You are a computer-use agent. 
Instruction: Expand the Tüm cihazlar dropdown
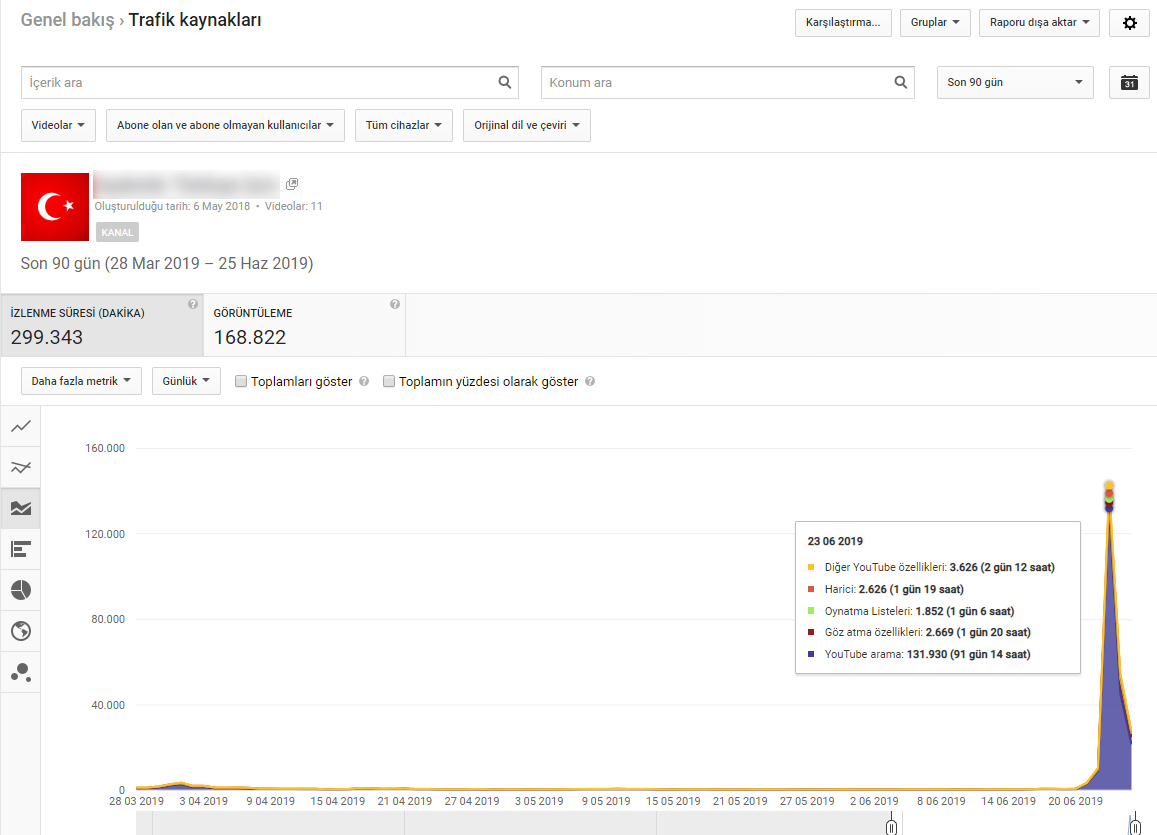(404, 125)
